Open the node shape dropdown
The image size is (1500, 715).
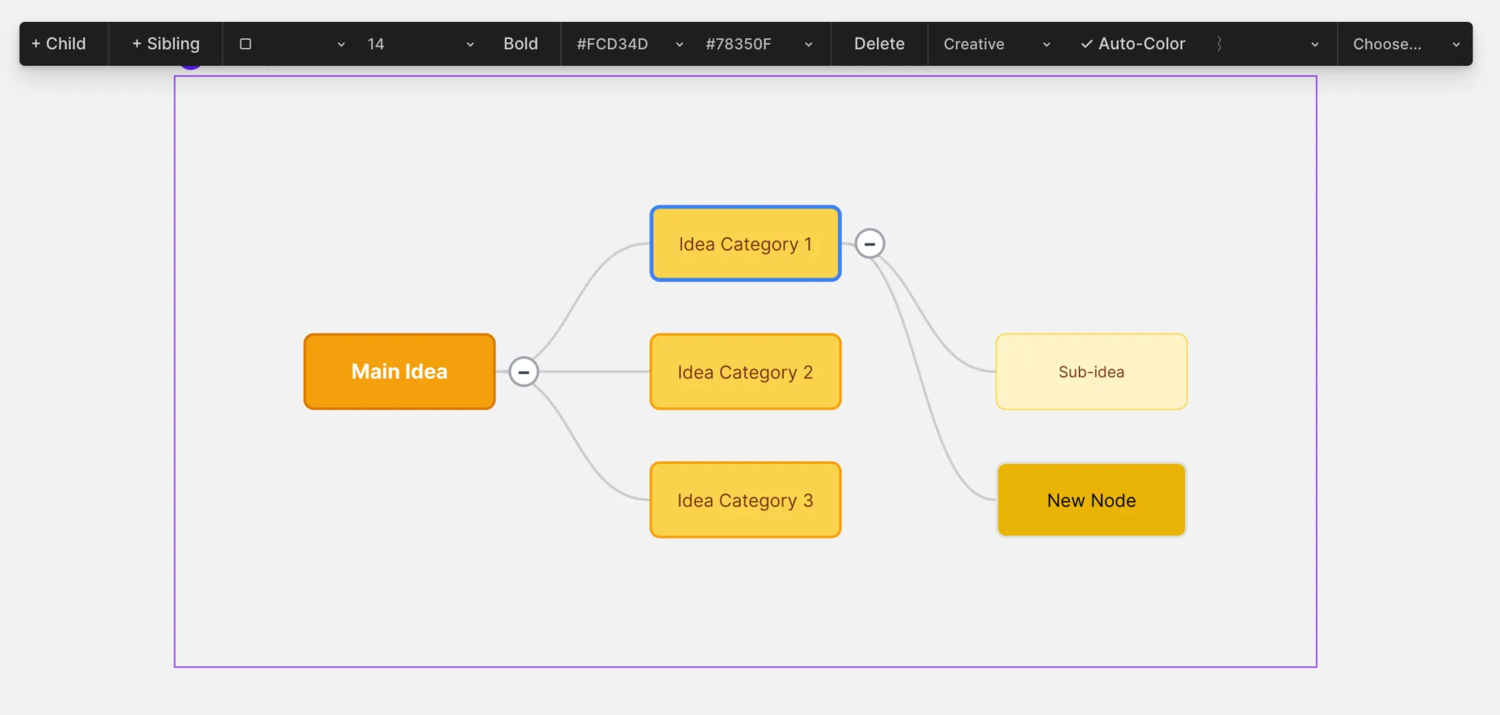(x=292, y=44)
